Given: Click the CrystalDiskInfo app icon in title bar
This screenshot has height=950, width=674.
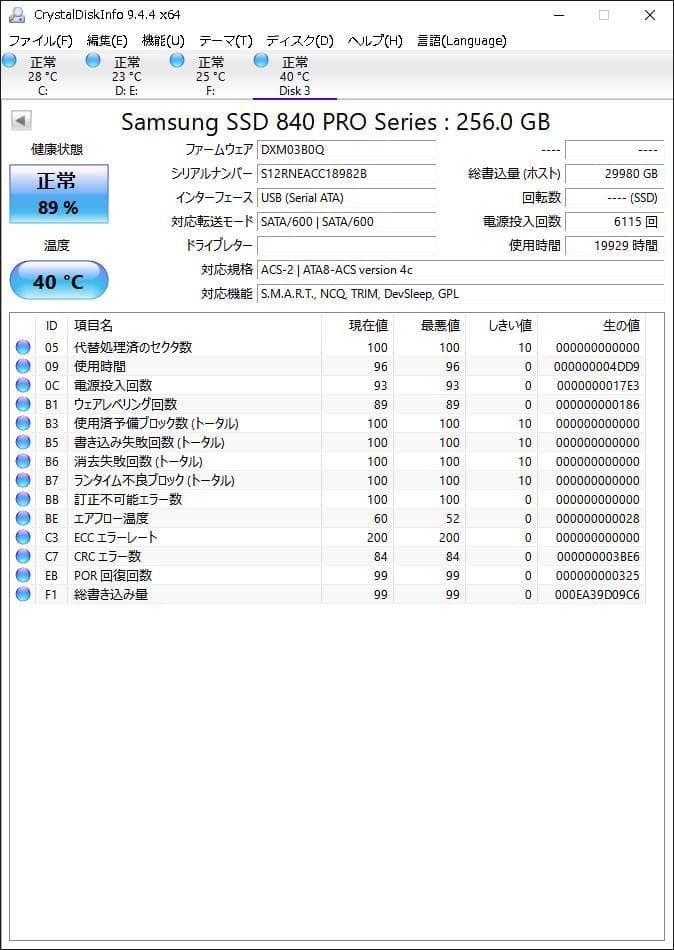Looking at the screenshot, I should pos(17,15).
